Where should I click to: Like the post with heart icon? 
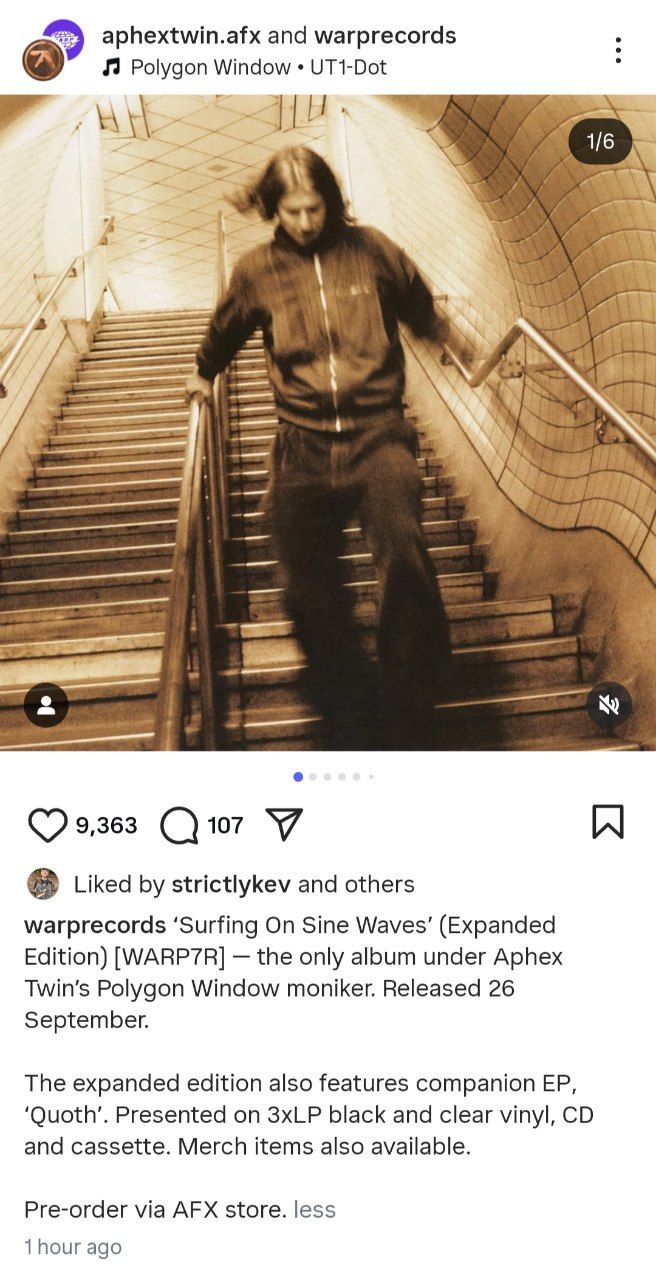tap(47, 825)
